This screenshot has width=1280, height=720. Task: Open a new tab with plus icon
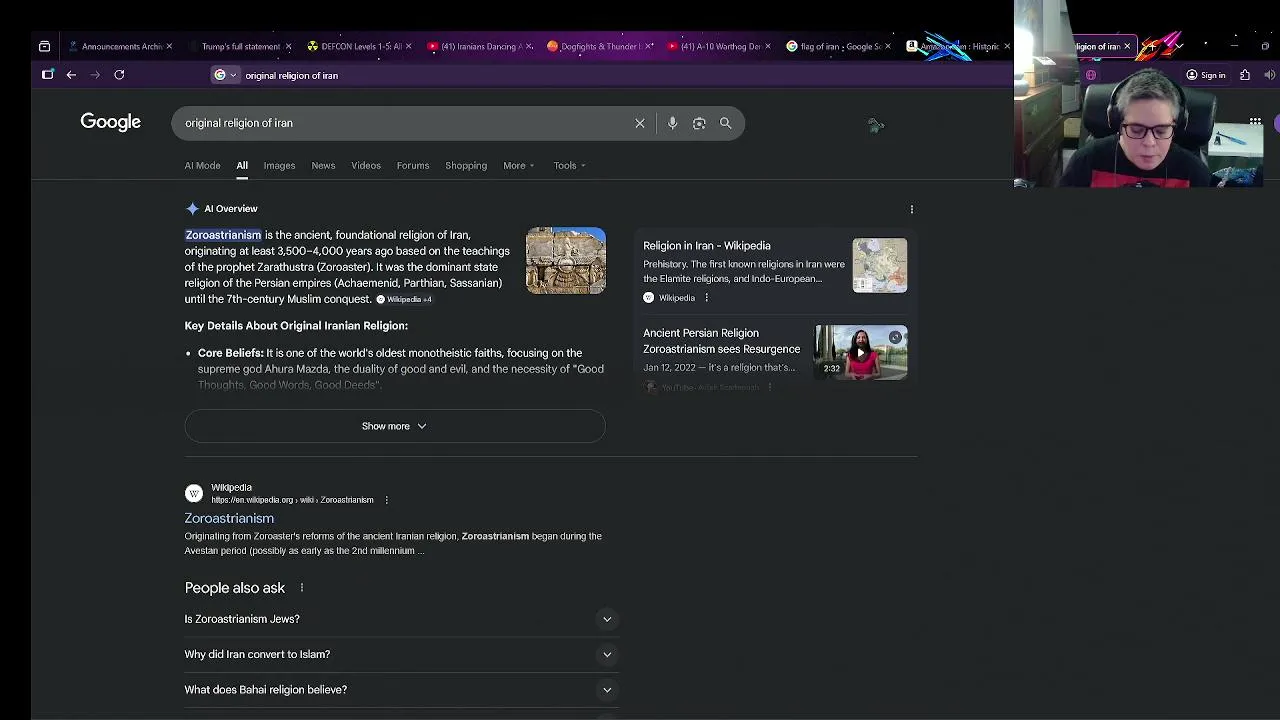click(x=1153, y=46)
